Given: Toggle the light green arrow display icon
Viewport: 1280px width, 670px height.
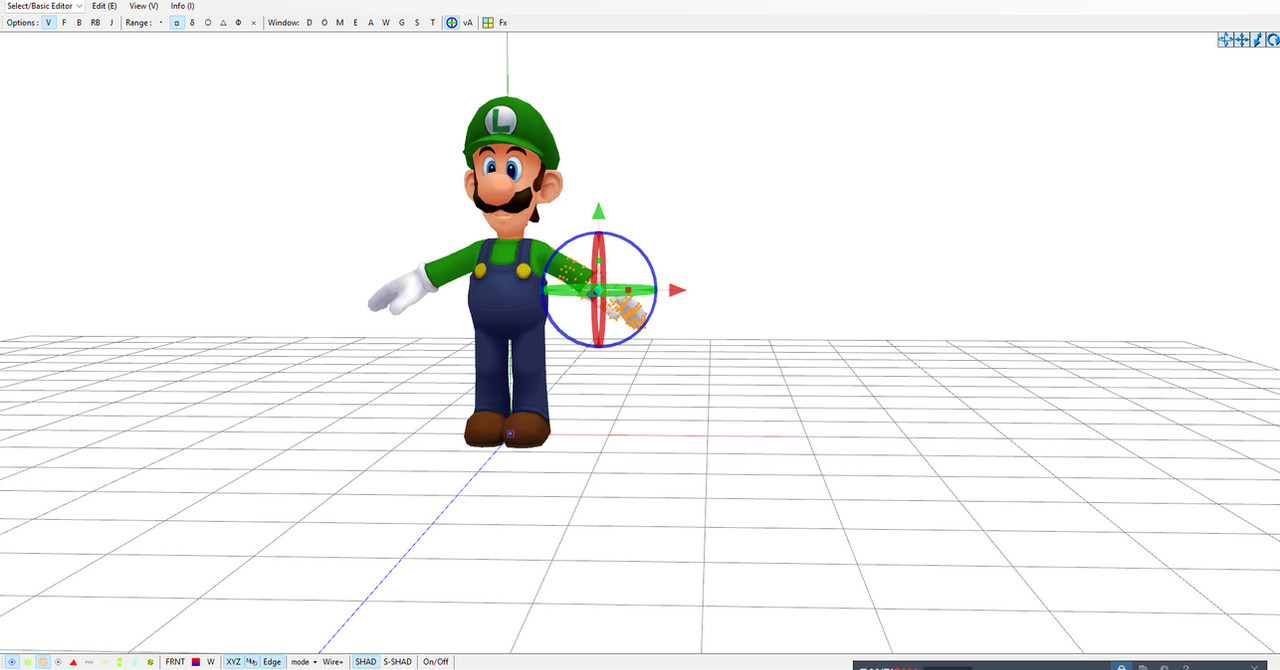Looking at the screenshot, I should [x=134, y=662].
